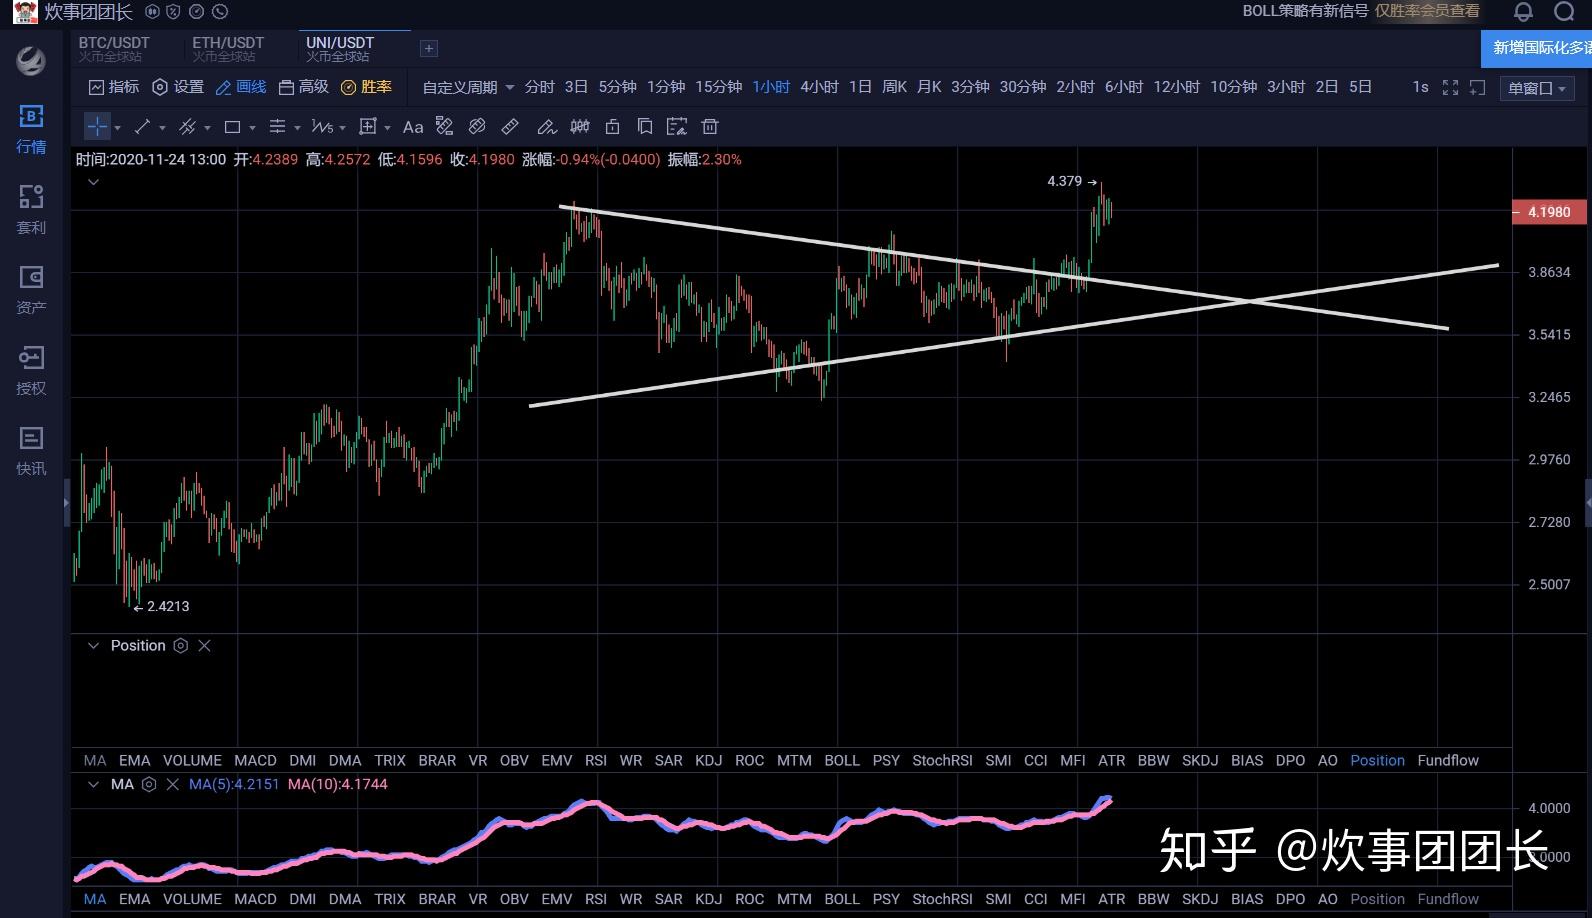
Task: Lock all drawings with padlock icon
Action: (x=613, y=126)
